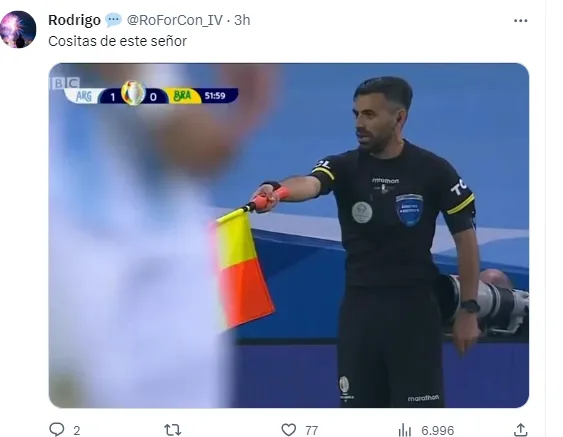Open the Rodrigo display name link
The height and width of the screenshot is (437, 563).
(x=74, y=20)
